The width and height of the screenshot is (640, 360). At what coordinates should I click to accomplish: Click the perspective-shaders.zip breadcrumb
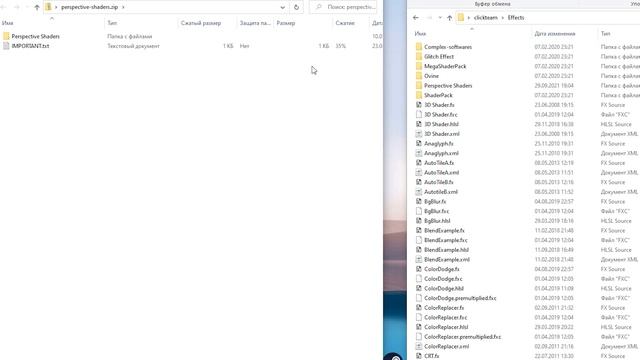coord(89,7)
